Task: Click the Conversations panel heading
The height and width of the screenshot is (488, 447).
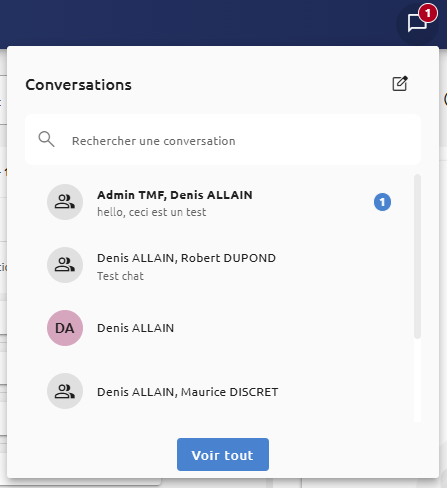Action: pos(79,85)
